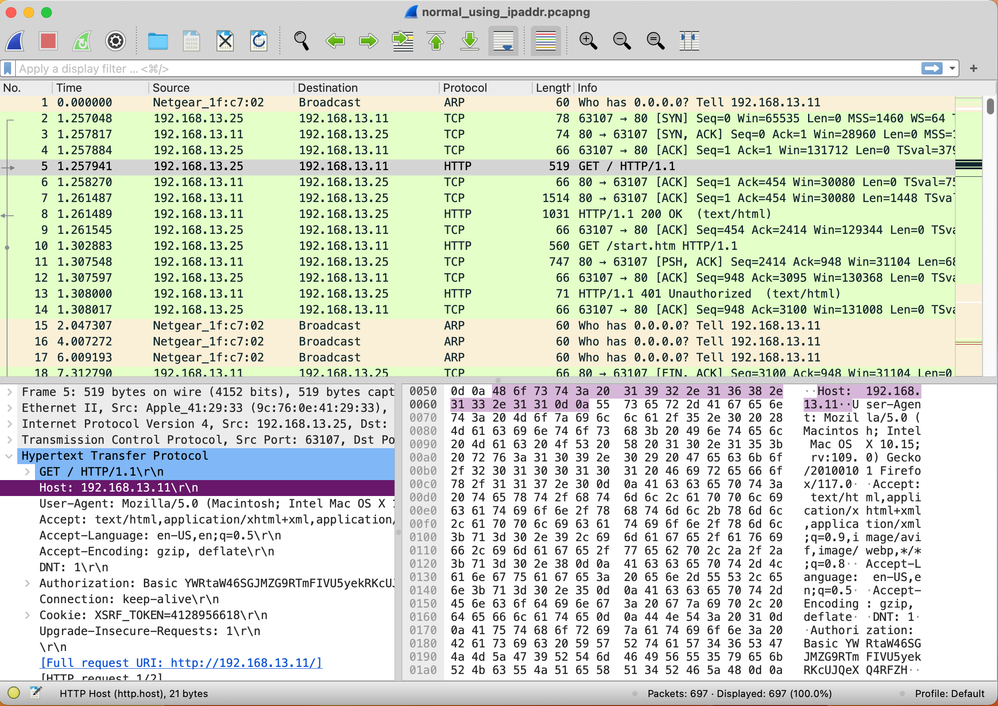Select packet 1 ARP broadcast row
Screen dimensions: 998x706
[477, 102]
